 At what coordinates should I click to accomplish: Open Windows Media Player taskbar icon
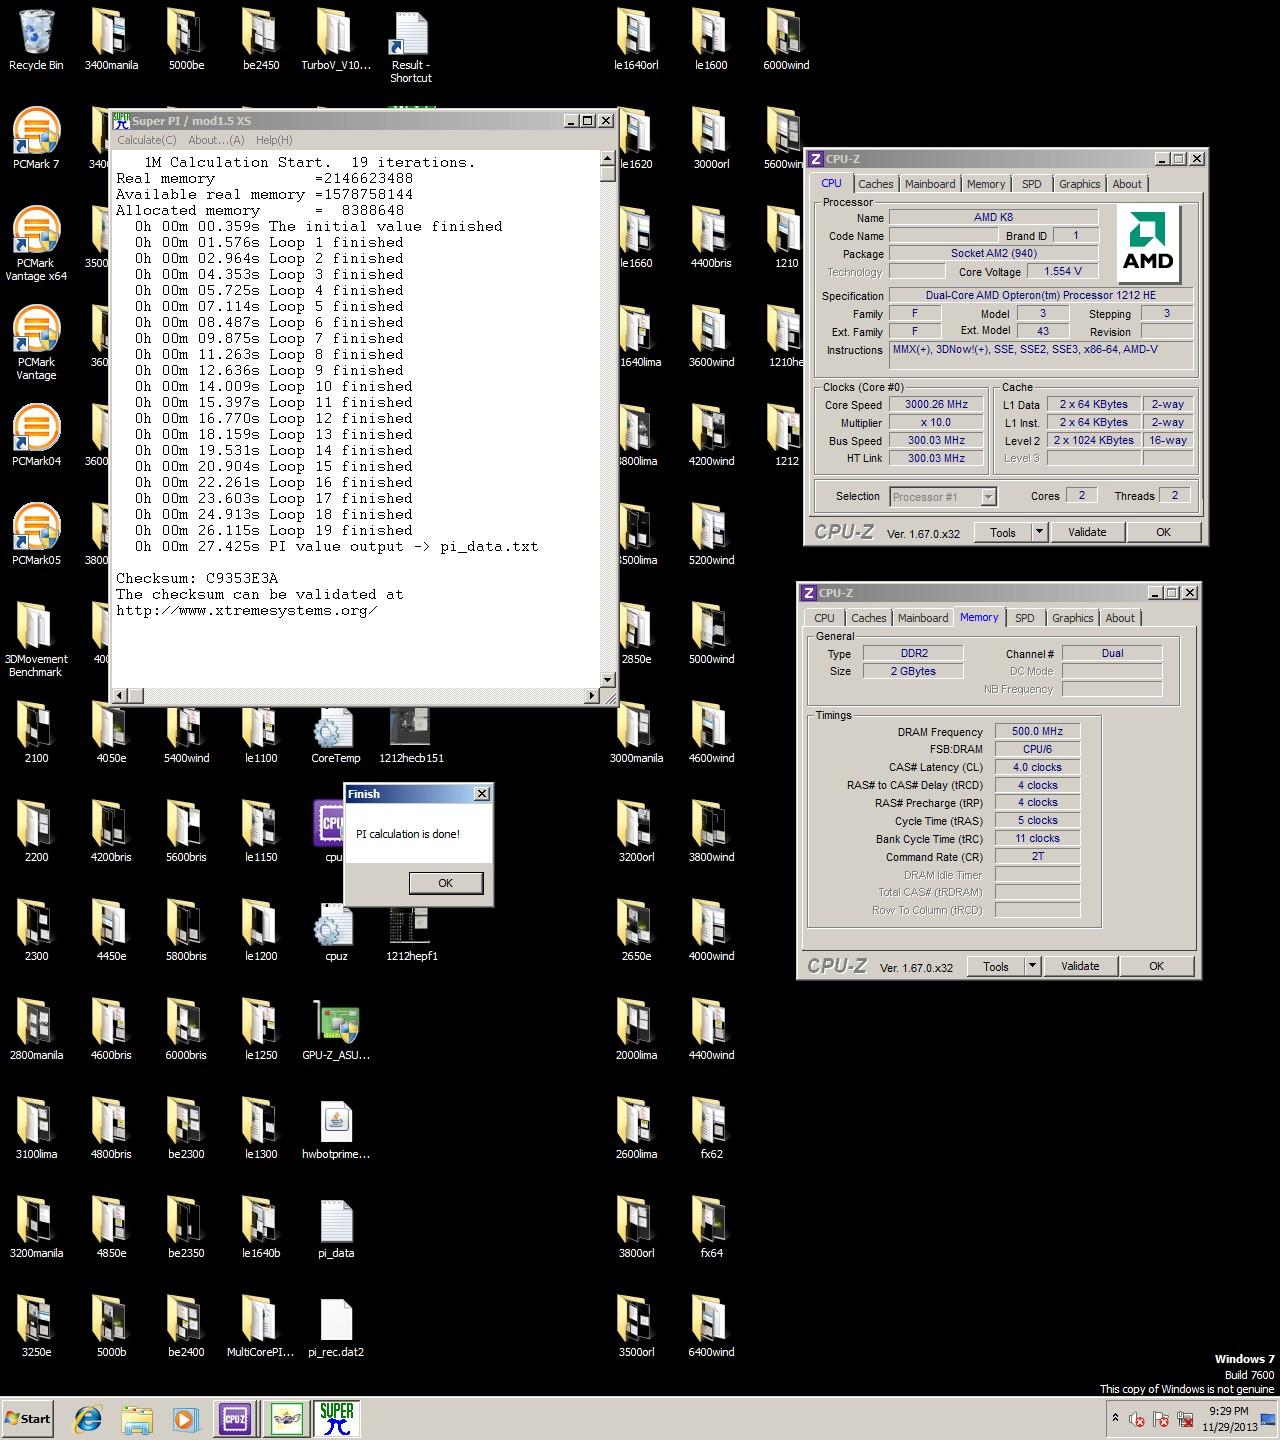pos(185,1418)
